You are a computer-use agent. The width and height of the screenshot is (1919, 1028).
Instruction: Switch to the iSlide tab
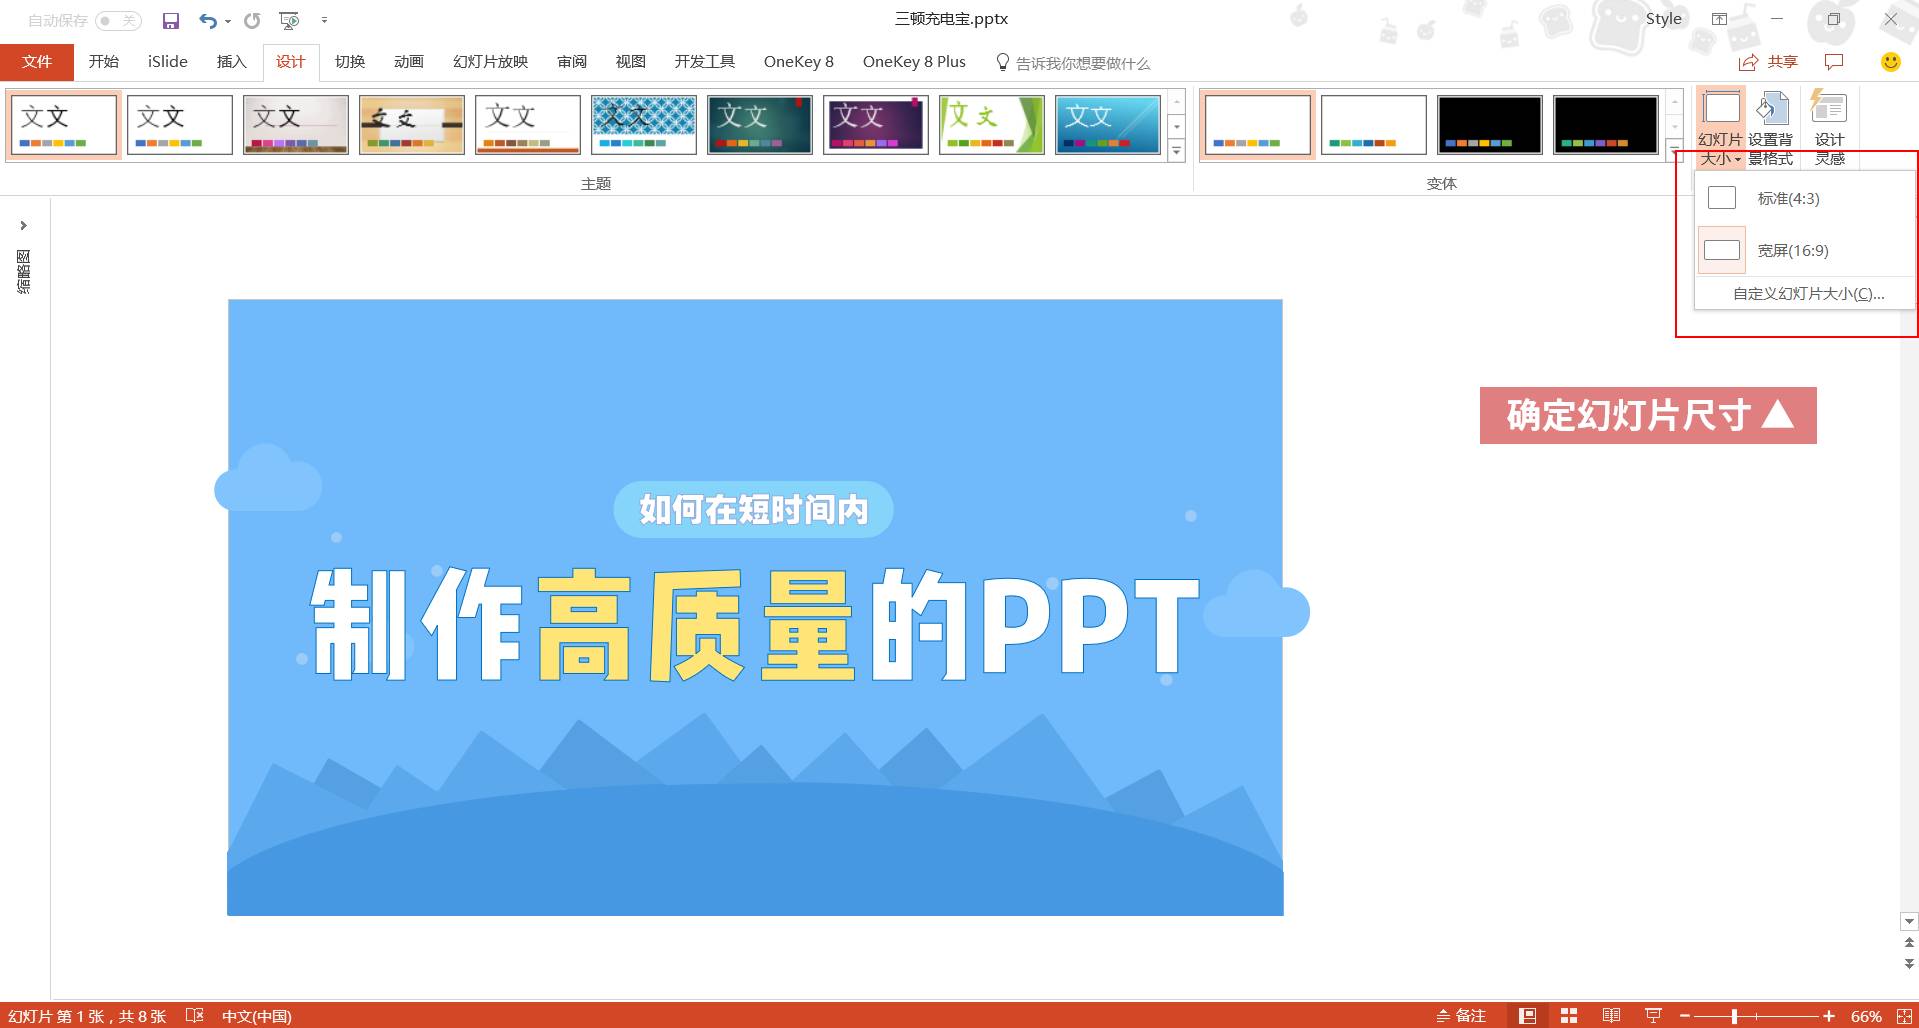[x=168, y=62]
